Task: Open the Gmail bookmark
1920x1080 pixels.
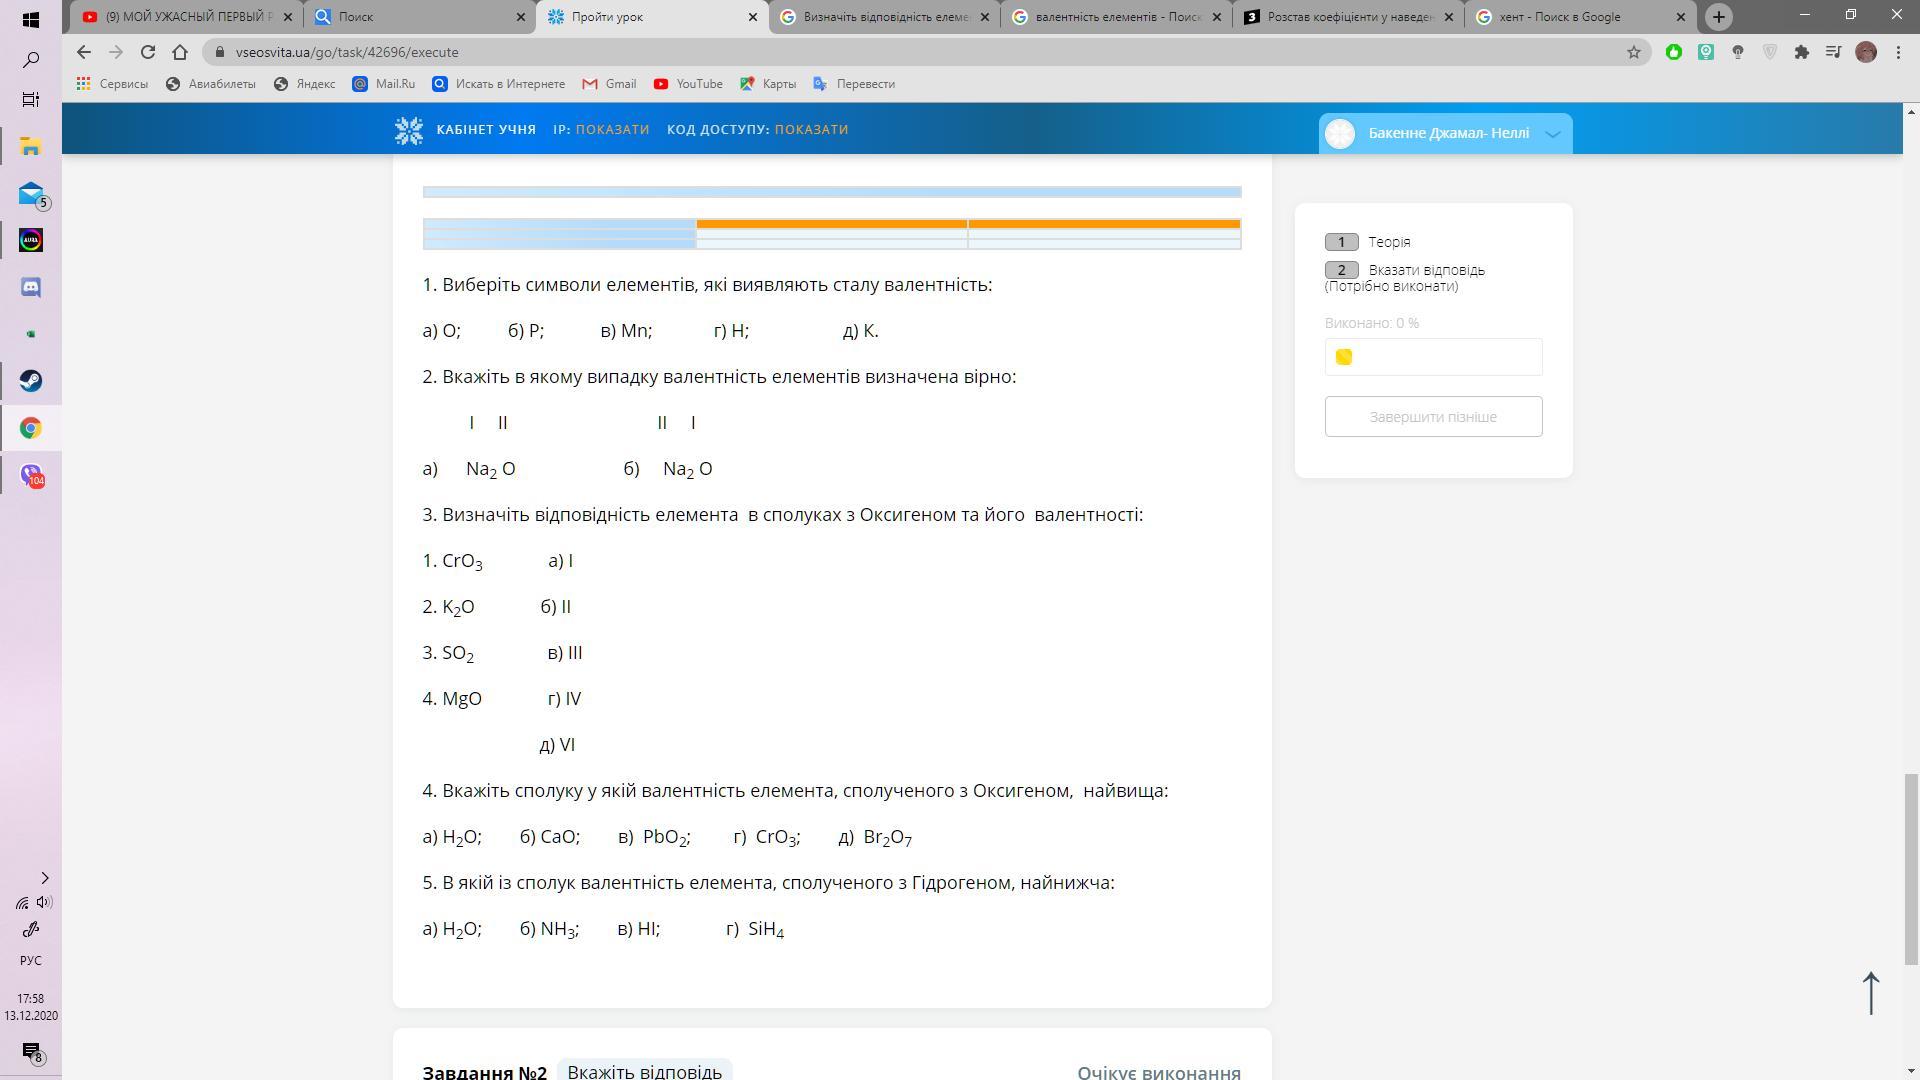Action: click(609, 84)
